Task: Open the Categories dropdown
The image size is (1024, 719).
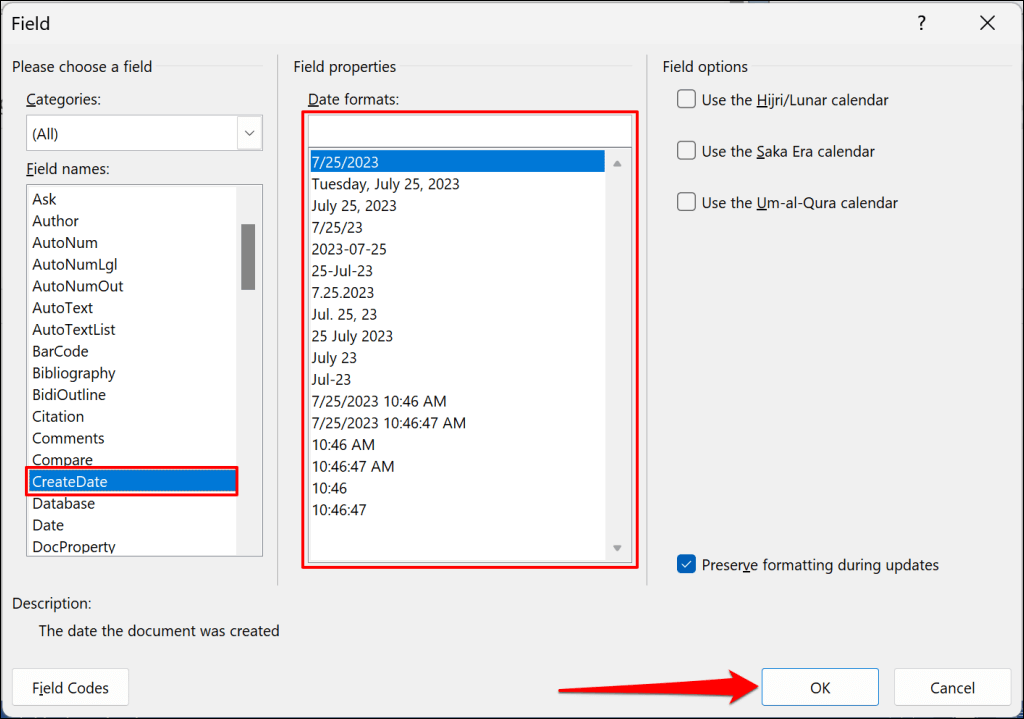Action: [249, 132]
